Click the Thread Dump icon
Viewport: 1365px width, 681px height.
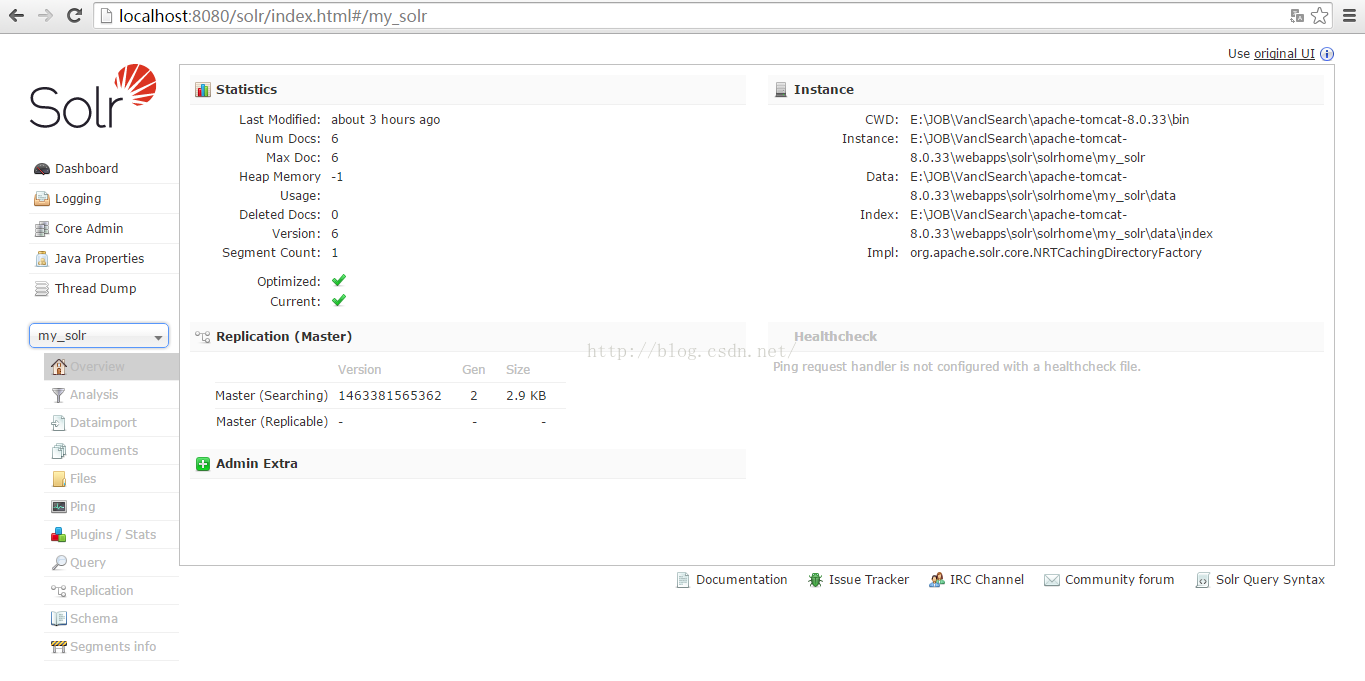(42, 289)
